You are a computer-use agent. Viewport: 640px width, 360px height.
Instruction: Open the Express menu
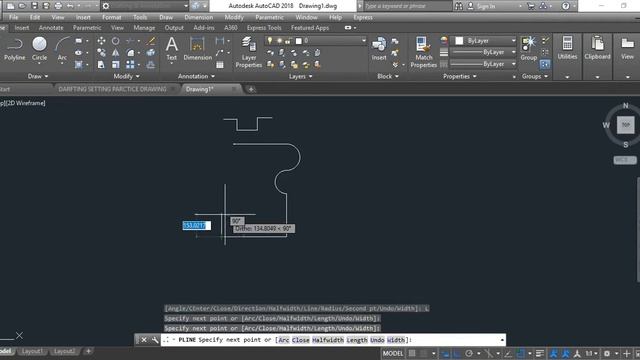(362, 17)
